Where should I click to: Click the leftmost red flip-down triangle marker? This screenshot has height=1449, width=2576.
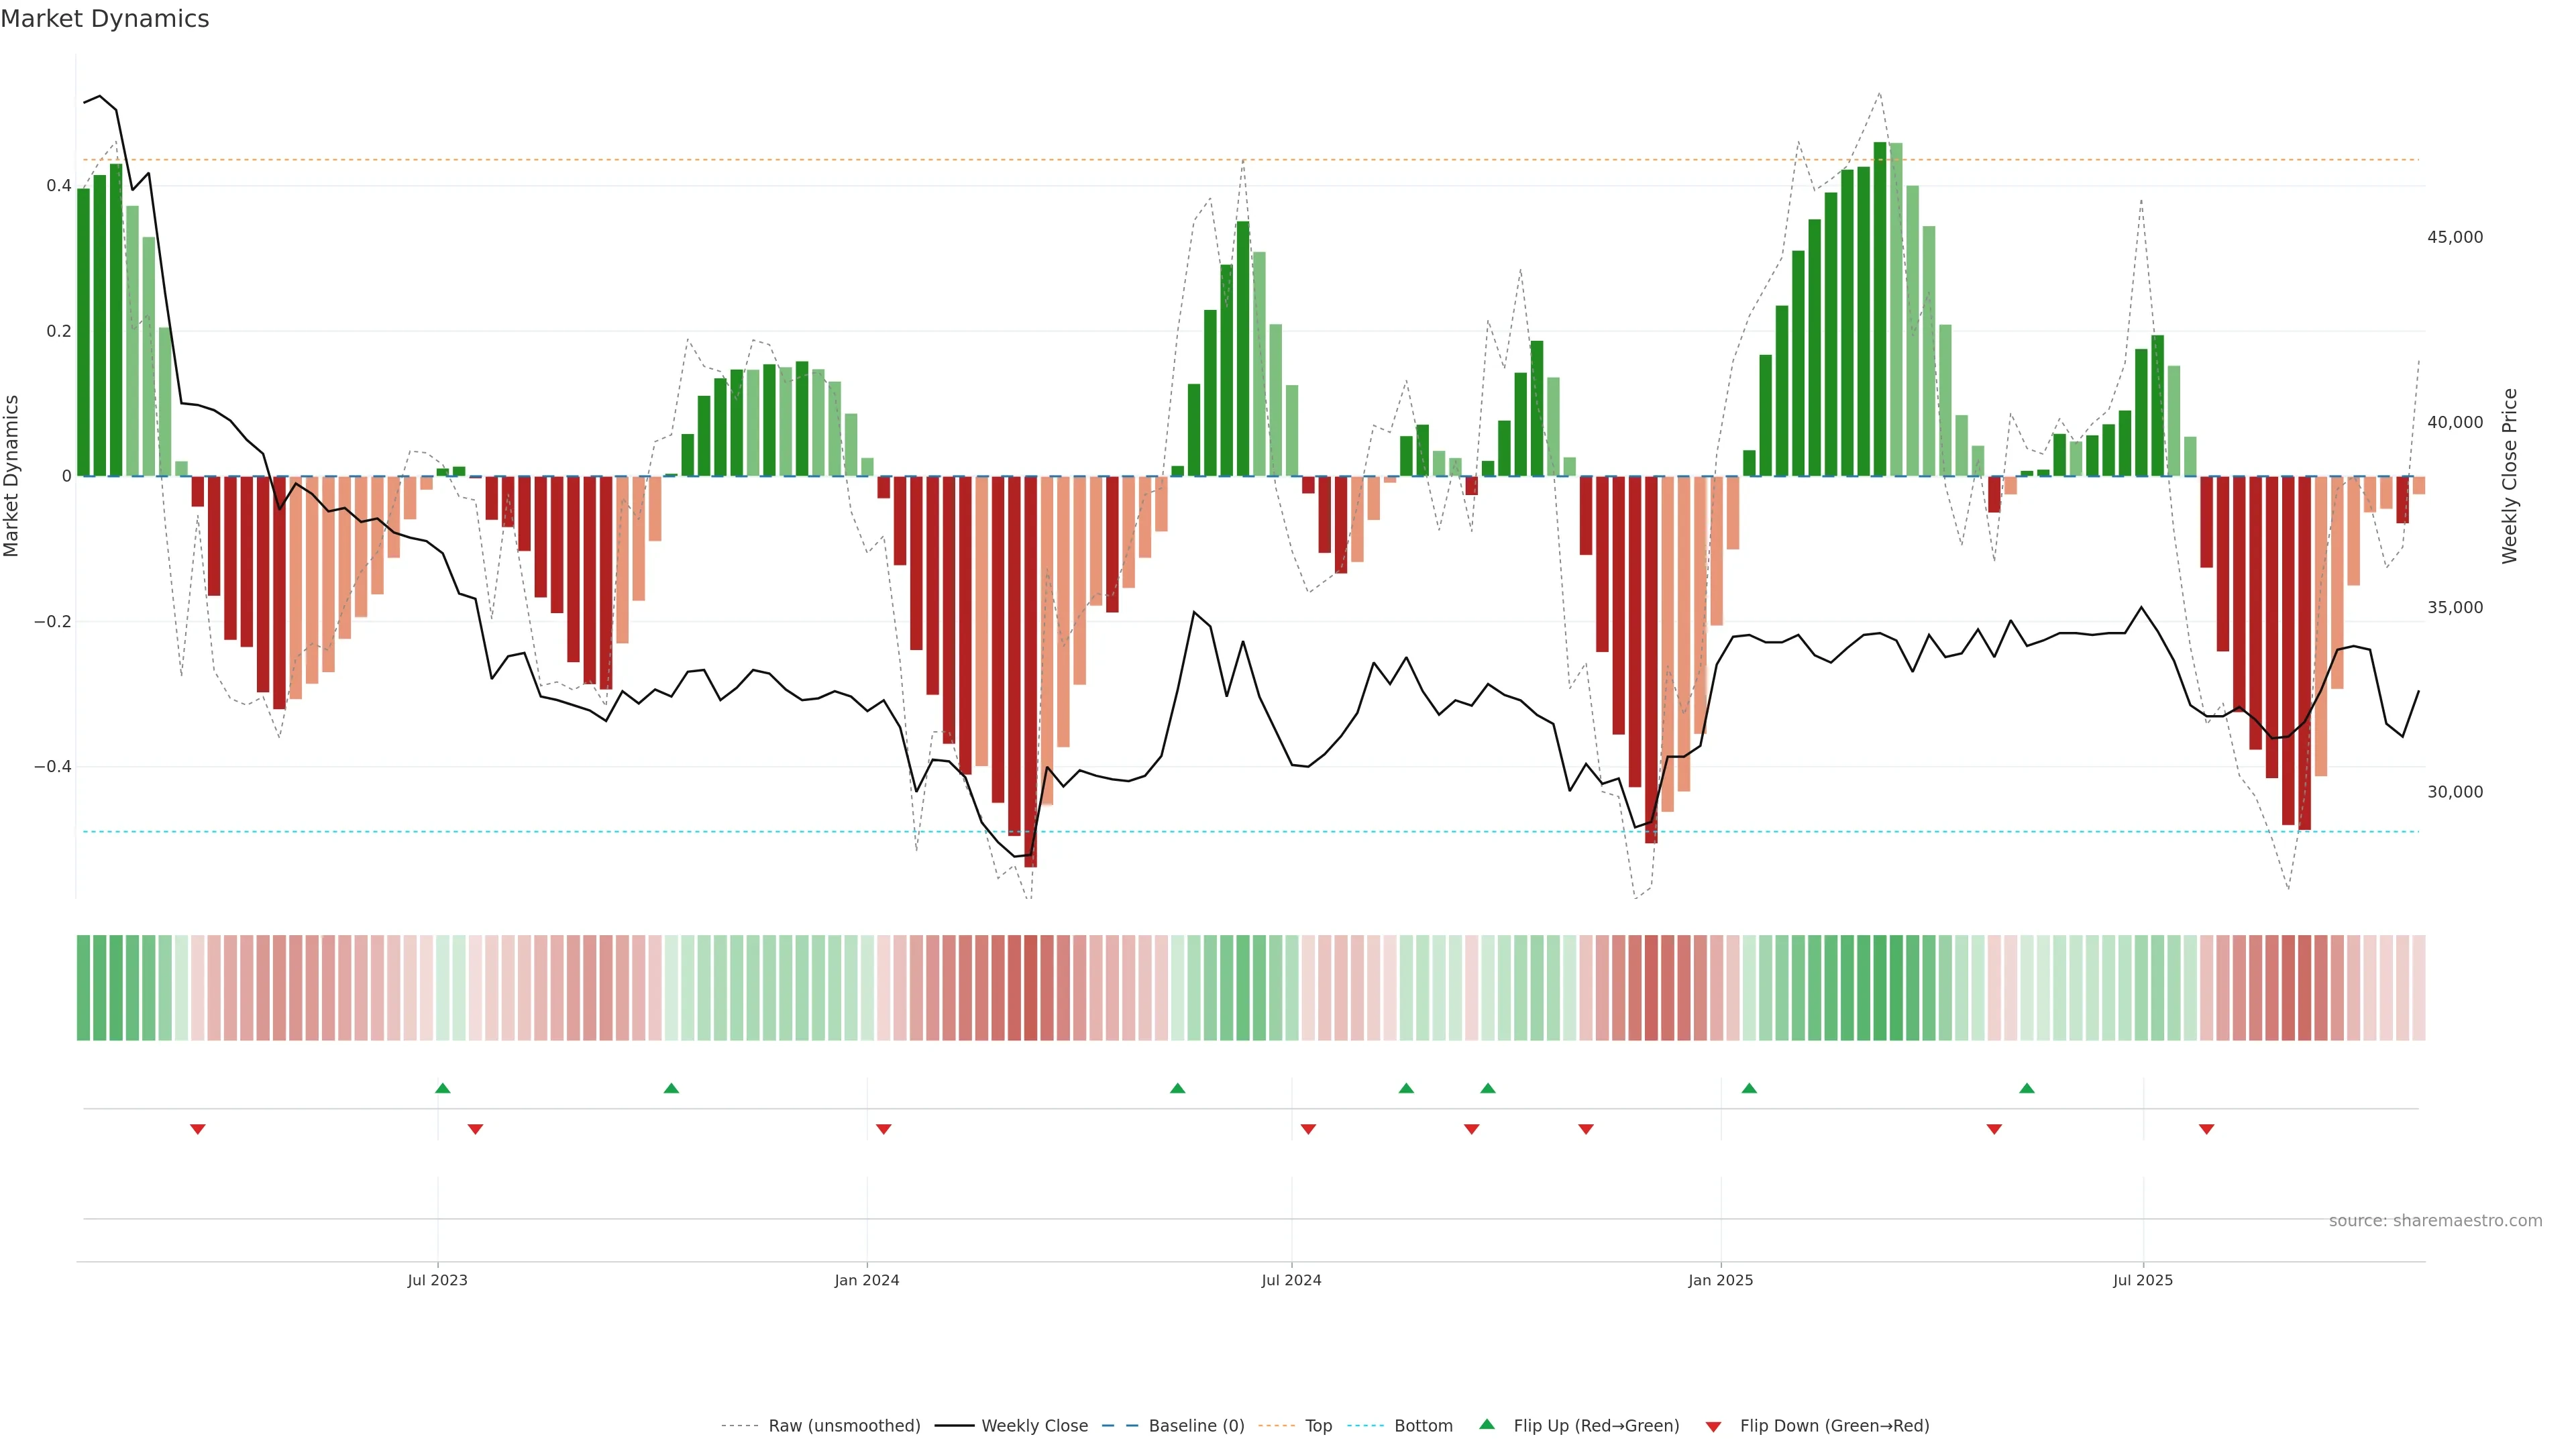[198, 1129]
